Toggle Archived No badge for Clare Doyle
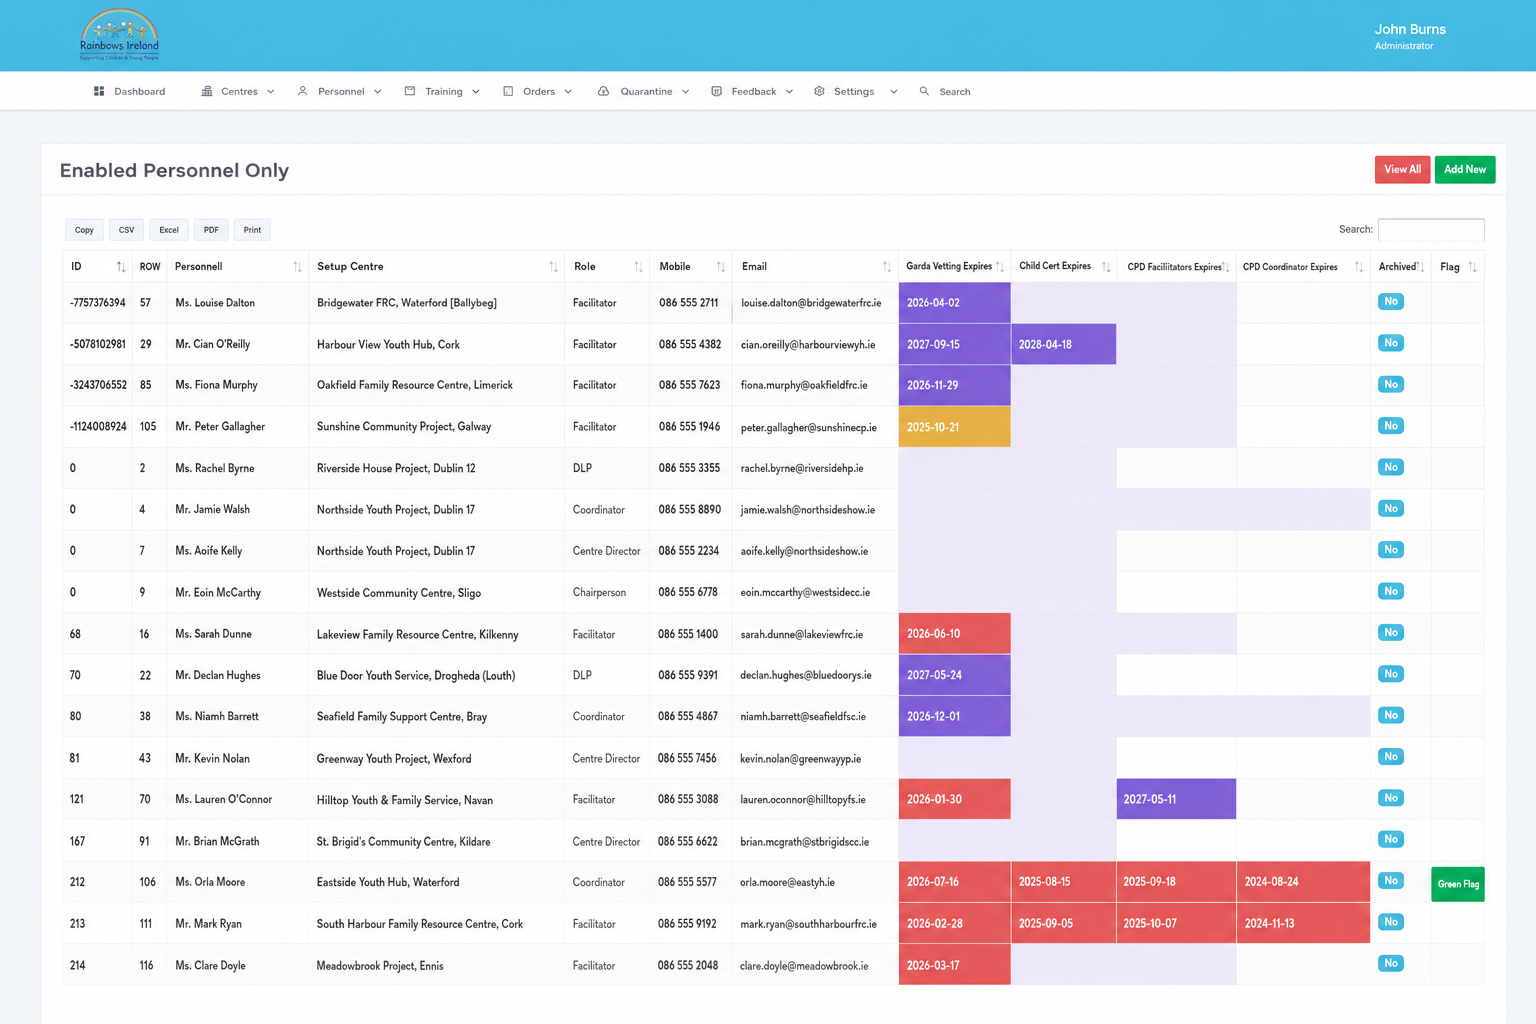Image resolution: width=1536 pixels, height=1024 pixels. coord(1391,963)
